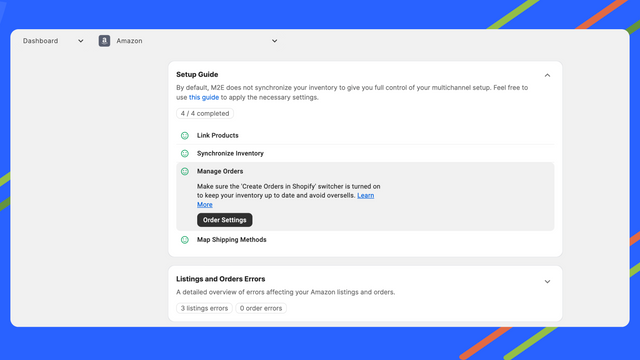This screenshot has height=360, width=640.
Task: Click the '4 / 4 completed' badge
Action: [x=205, y=113]
